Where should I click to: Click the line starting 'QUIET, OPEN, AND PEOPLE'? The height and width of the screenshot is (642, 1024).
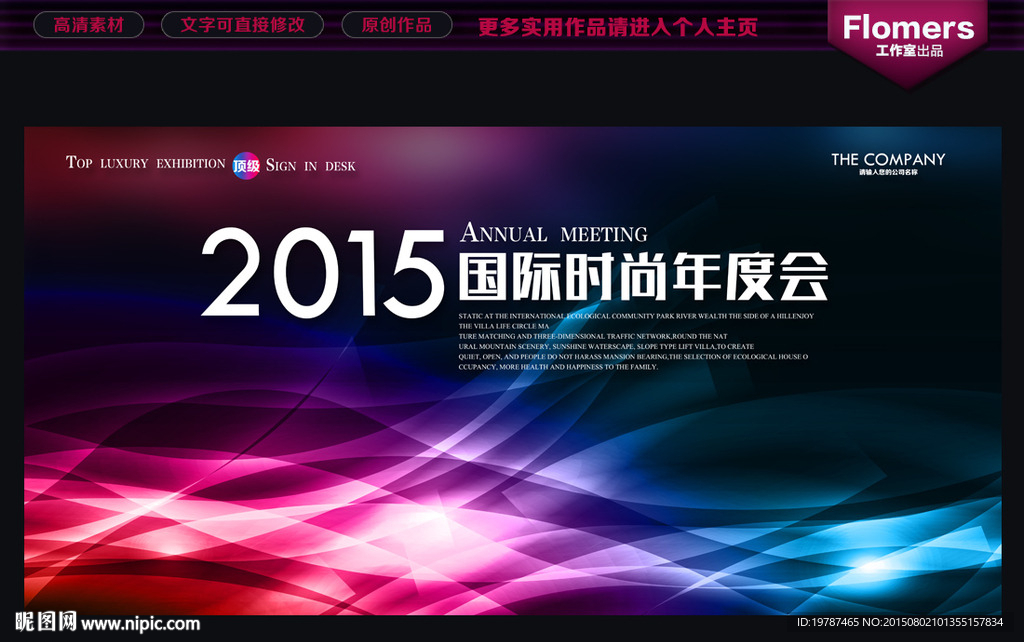[633, 357]
